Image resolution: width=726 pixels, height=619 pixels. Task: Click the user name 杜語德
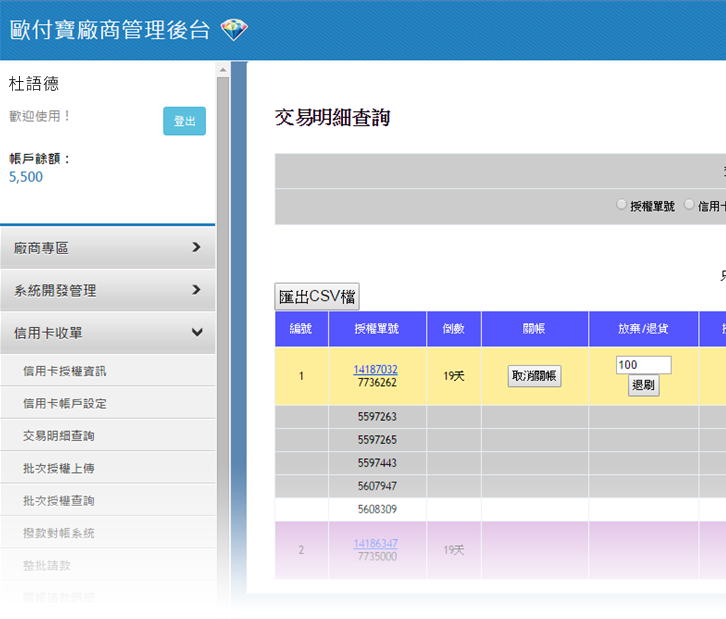[34, 84]
